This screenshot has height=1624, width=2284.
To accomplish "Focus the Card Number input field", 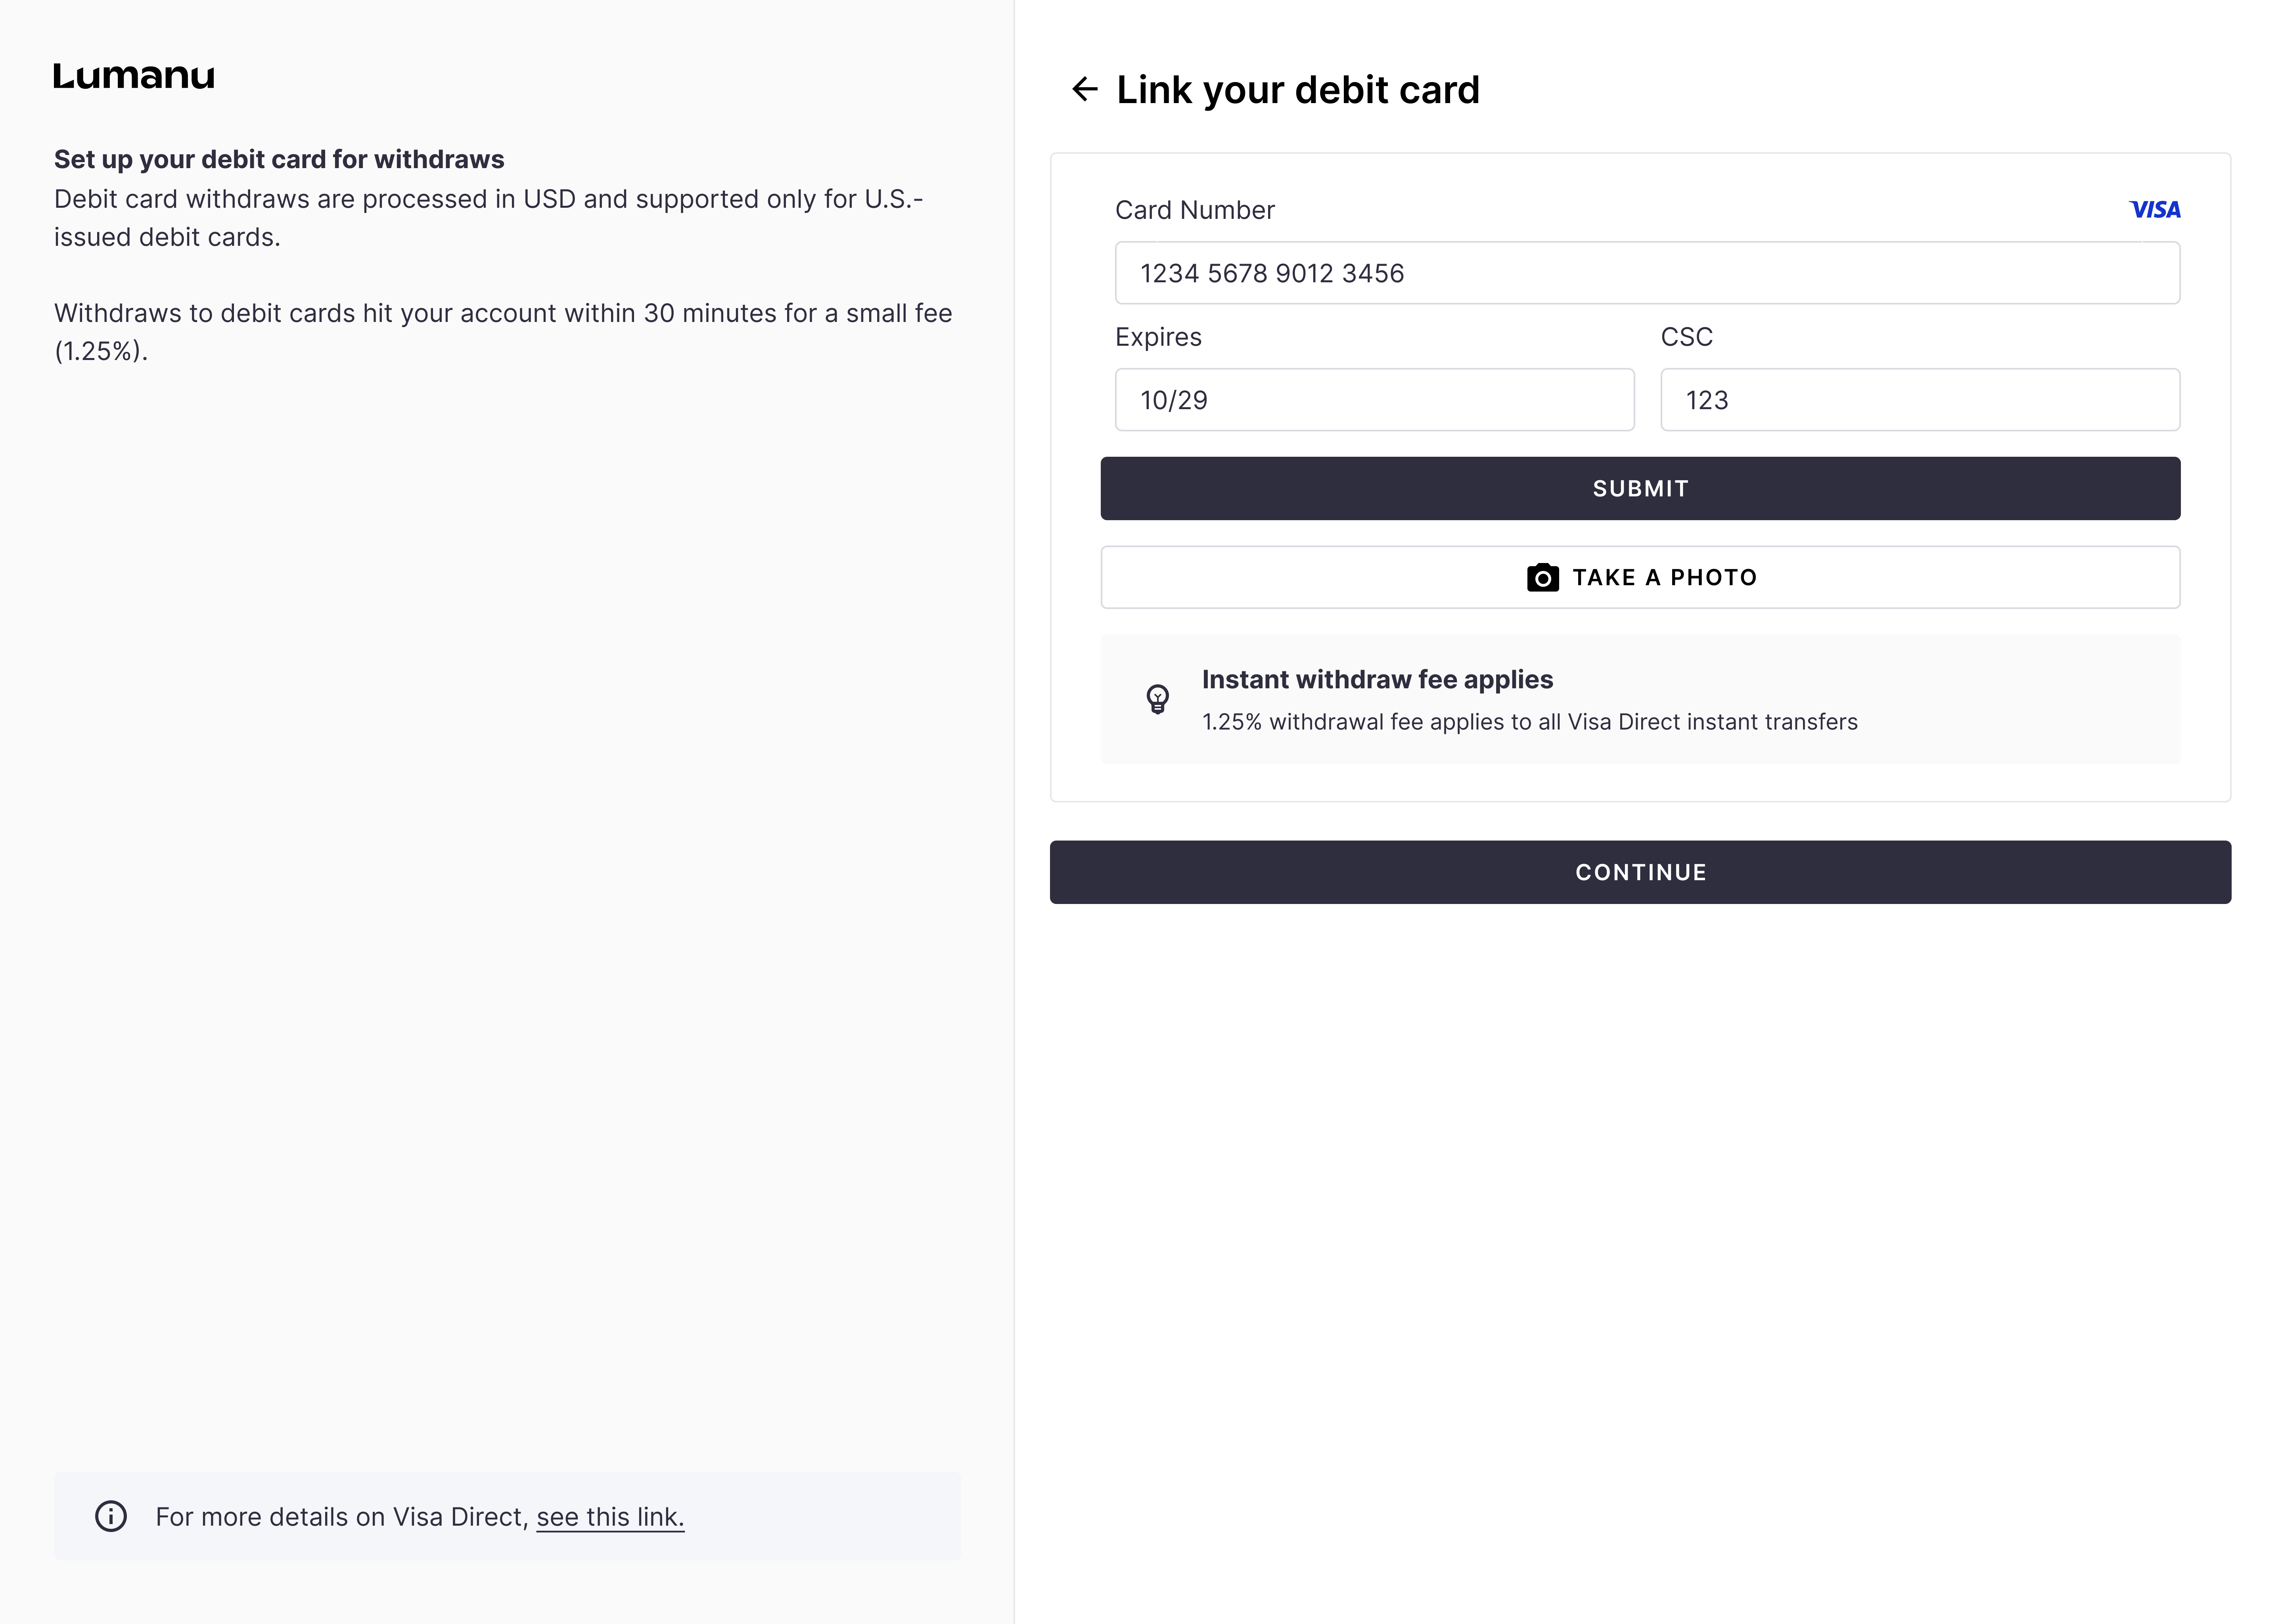I will pyautogui.click(x=1647, y=273).
